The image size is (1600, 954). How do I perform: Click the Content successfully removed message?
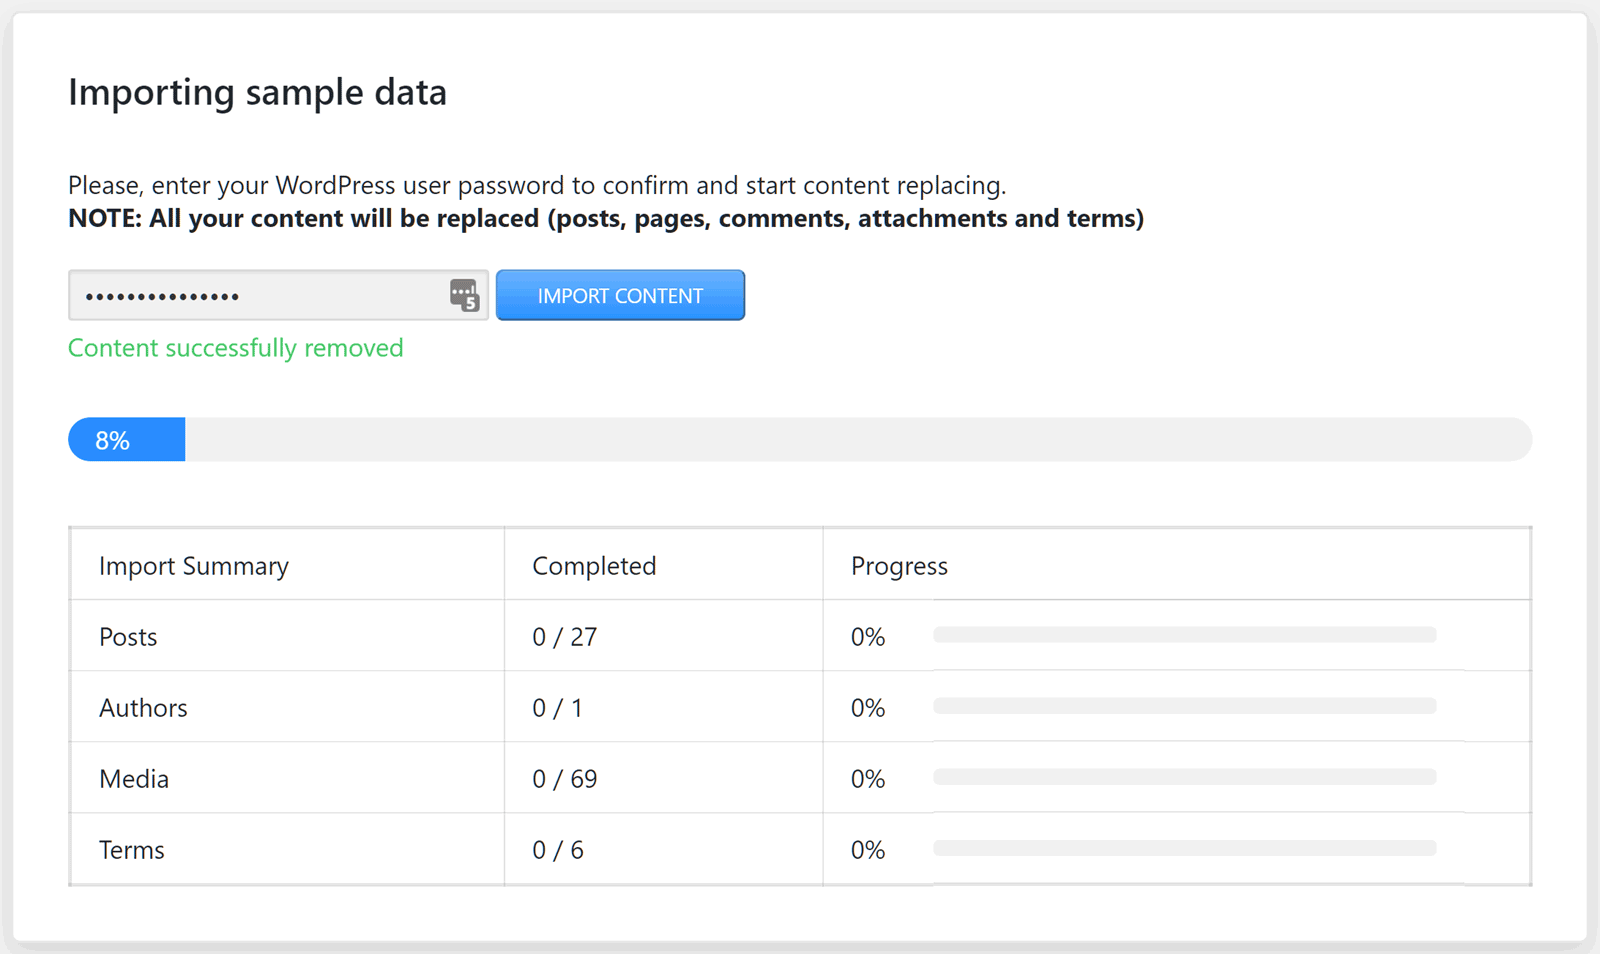(x=236, y=348)
